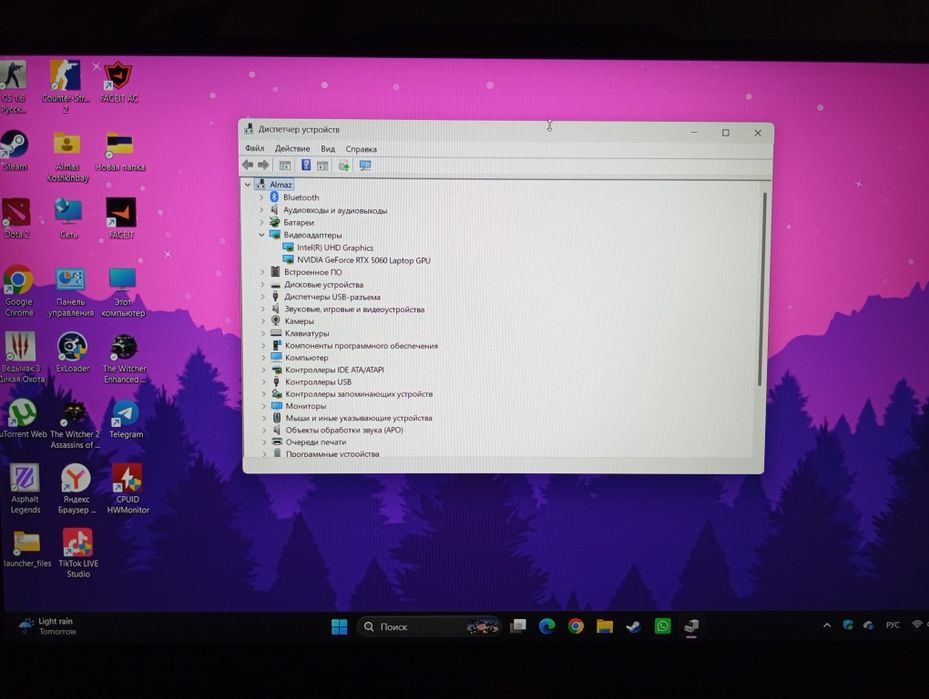Show hidden system tray icons chevron
Image resolution: width=929 pixels, height=699 pixels.
pos(827,625)
